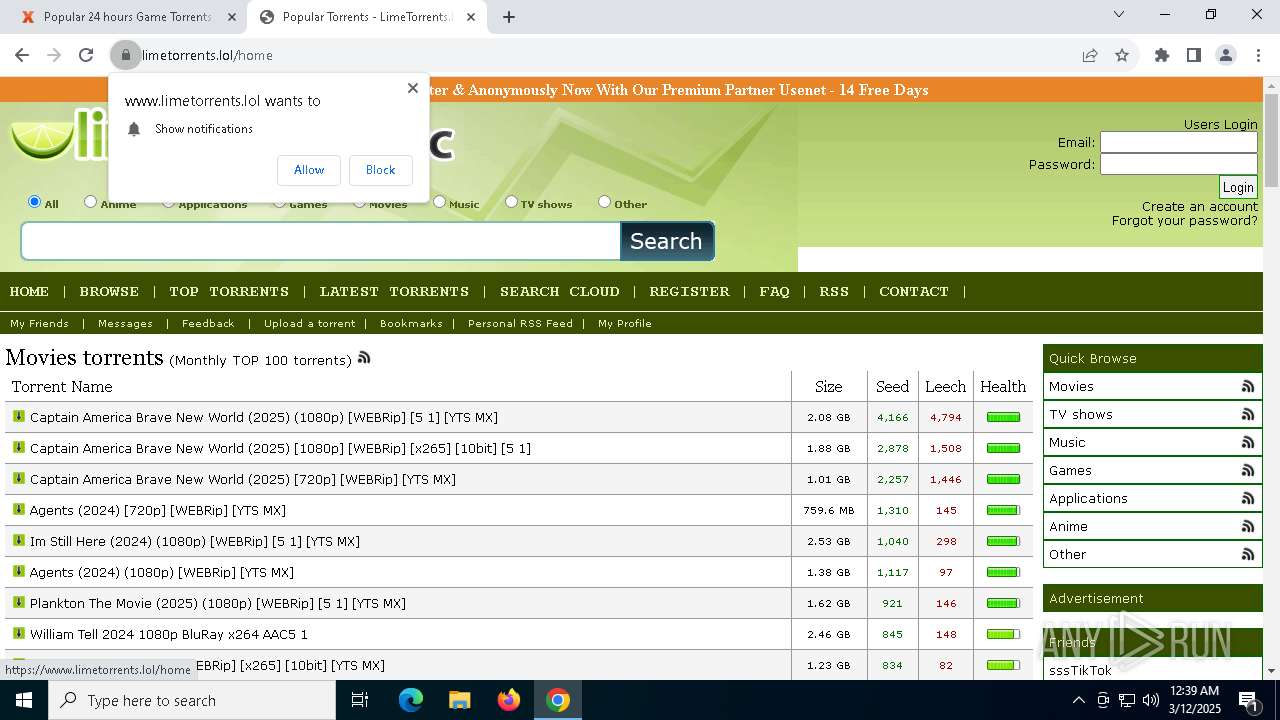Open LATEST TORRENTS menu item
The image size is (1280, 720).
click(394, 291)
